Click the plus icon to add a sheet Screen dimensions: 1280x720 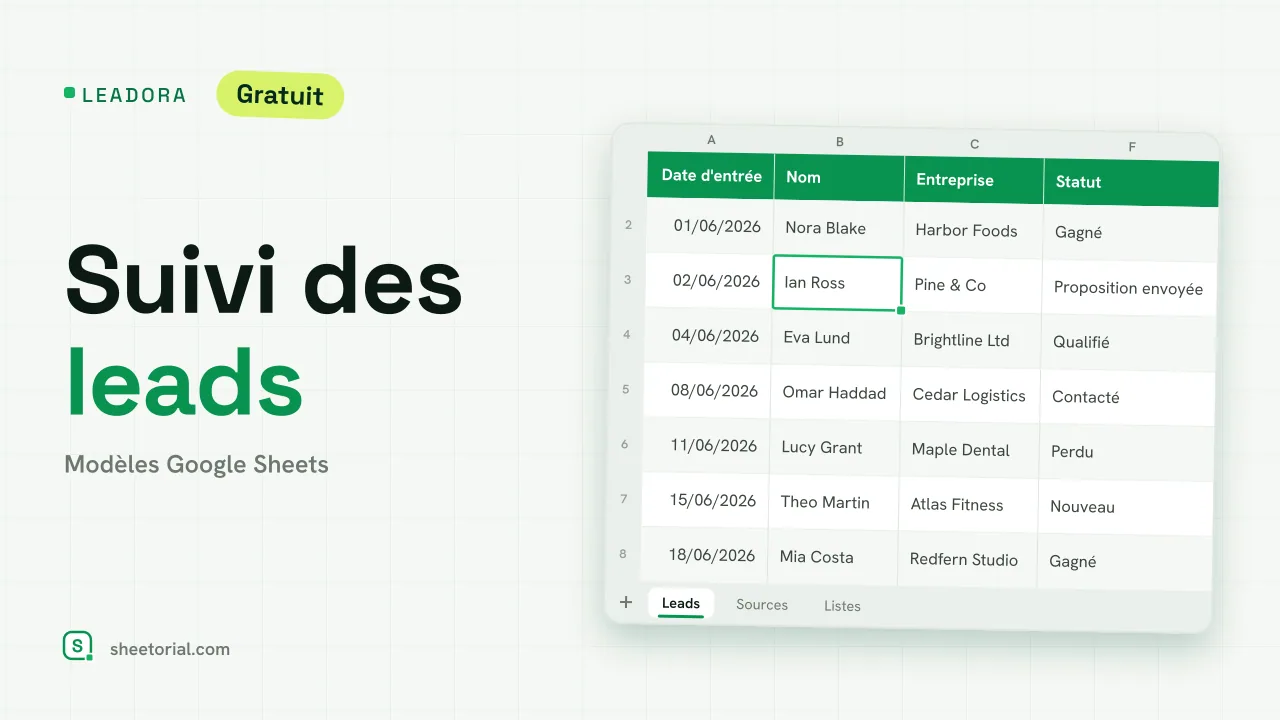click(626, 602)
